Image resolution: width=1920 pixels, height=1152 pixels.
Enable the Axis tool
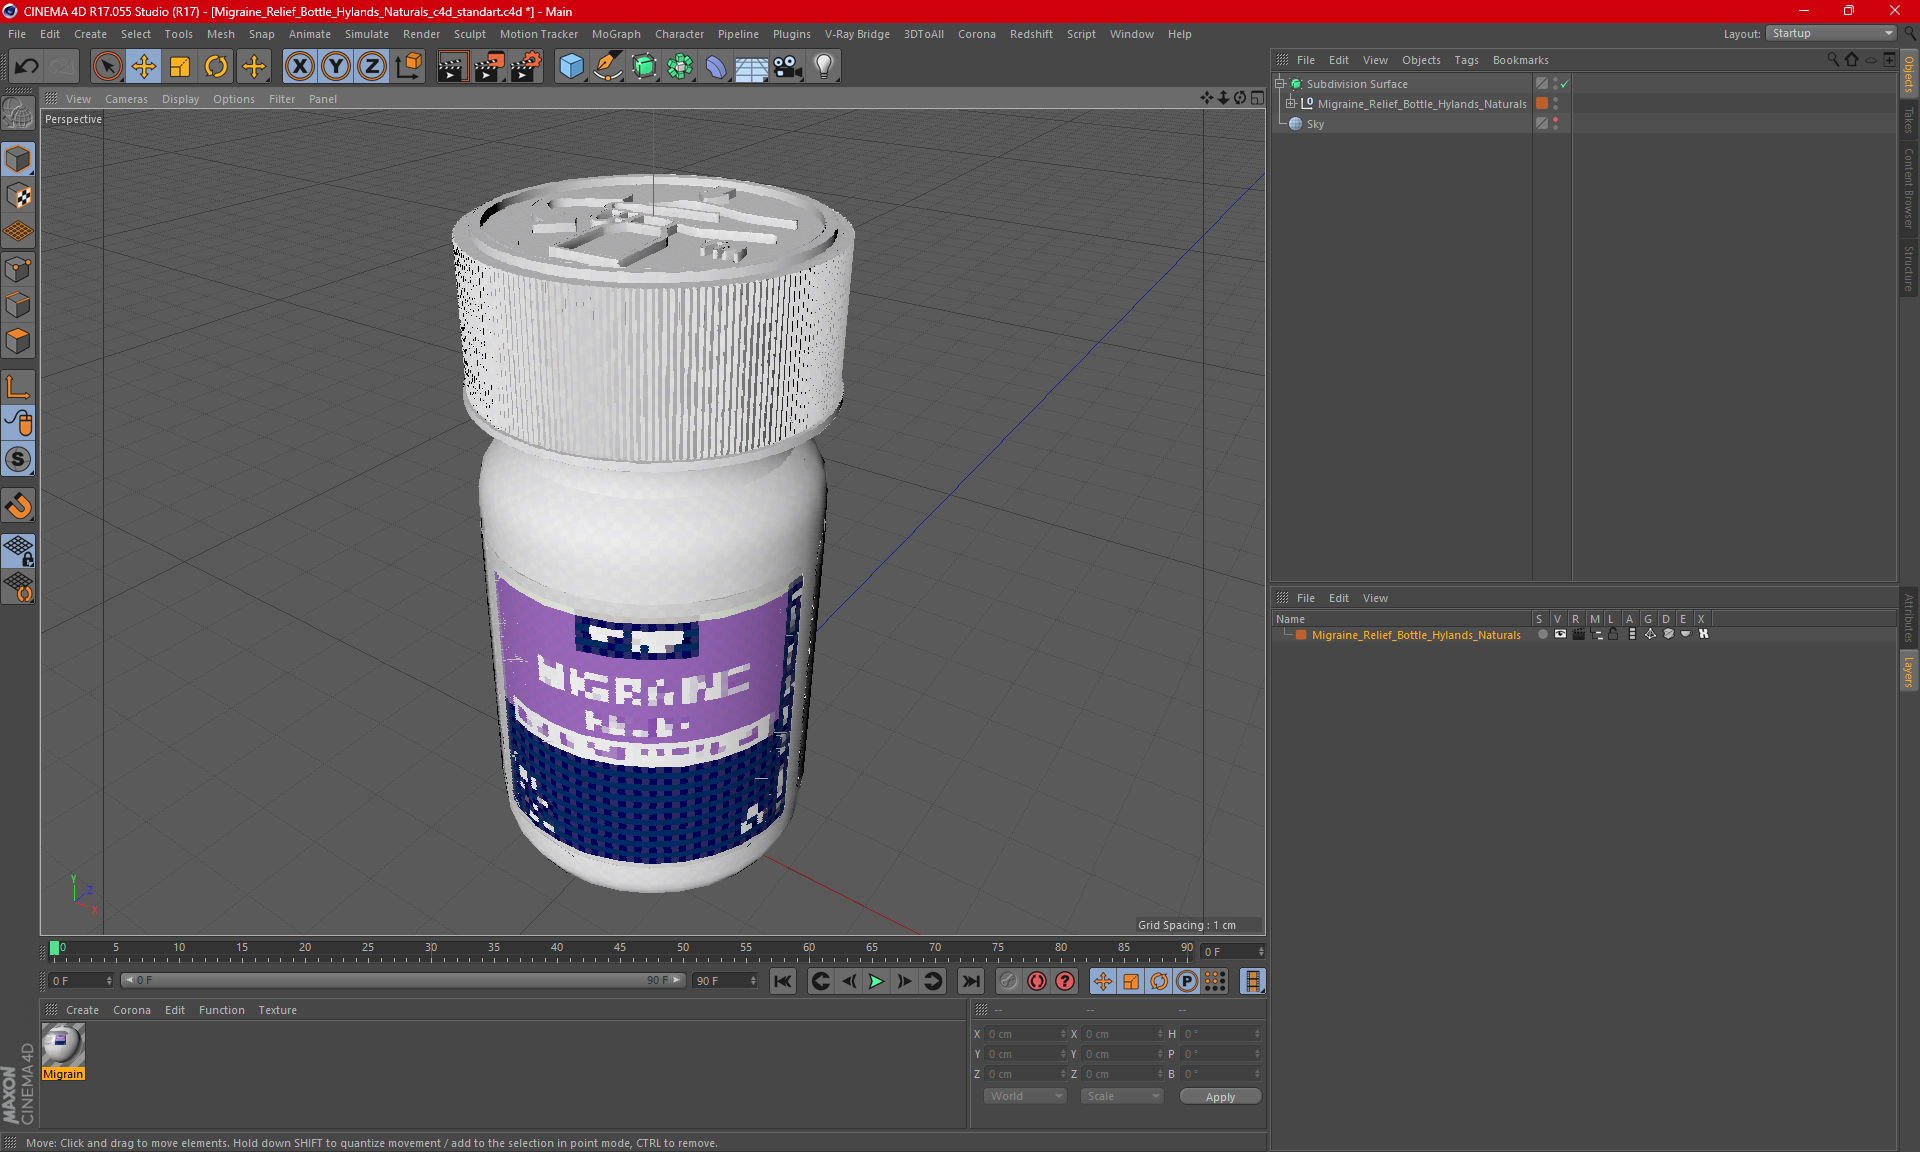[x=18, y=387]
